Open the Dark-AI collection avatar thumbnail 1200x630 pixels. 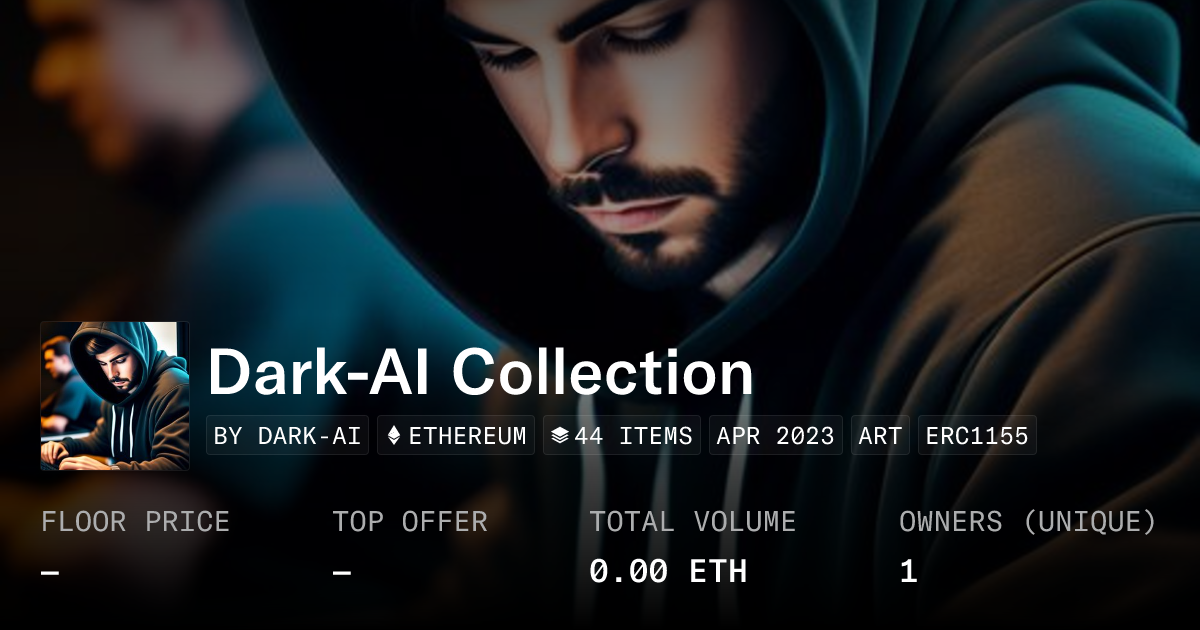(115, 396)
